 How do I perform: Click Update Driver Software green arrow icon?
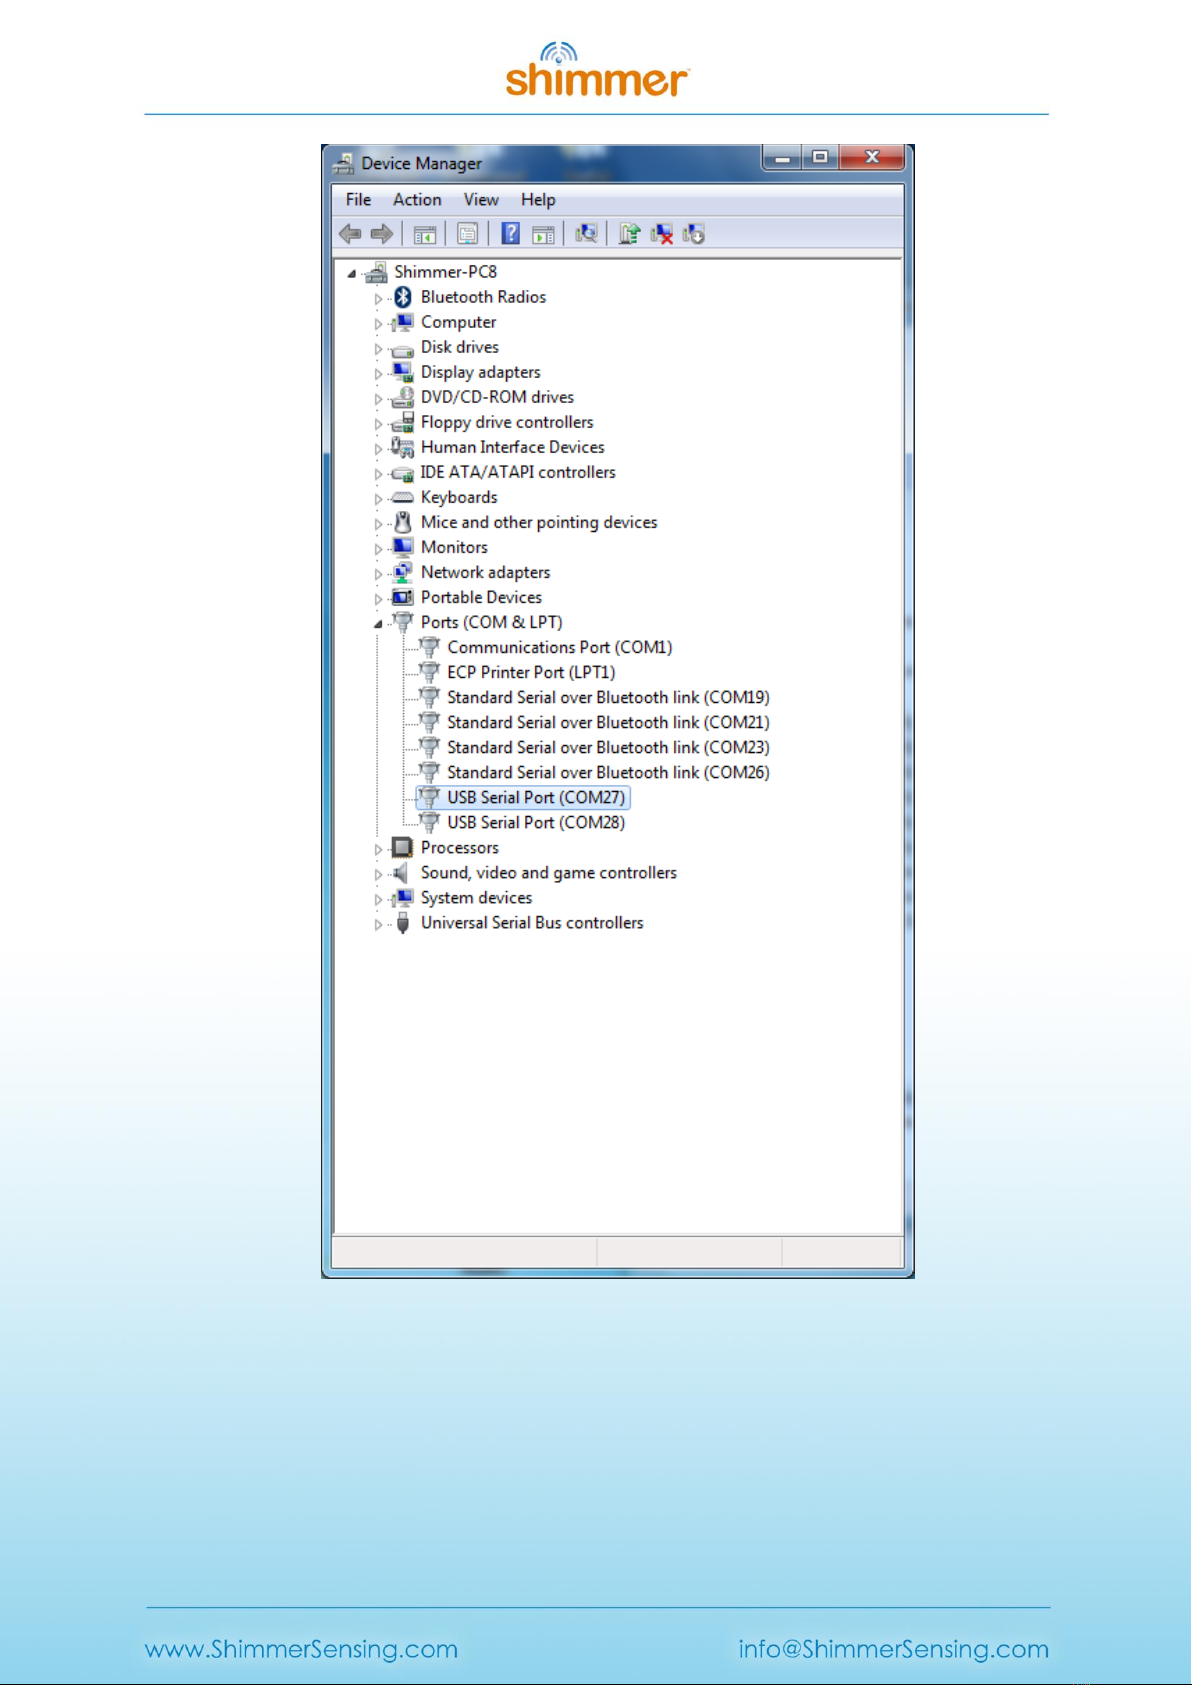[629, 234]
